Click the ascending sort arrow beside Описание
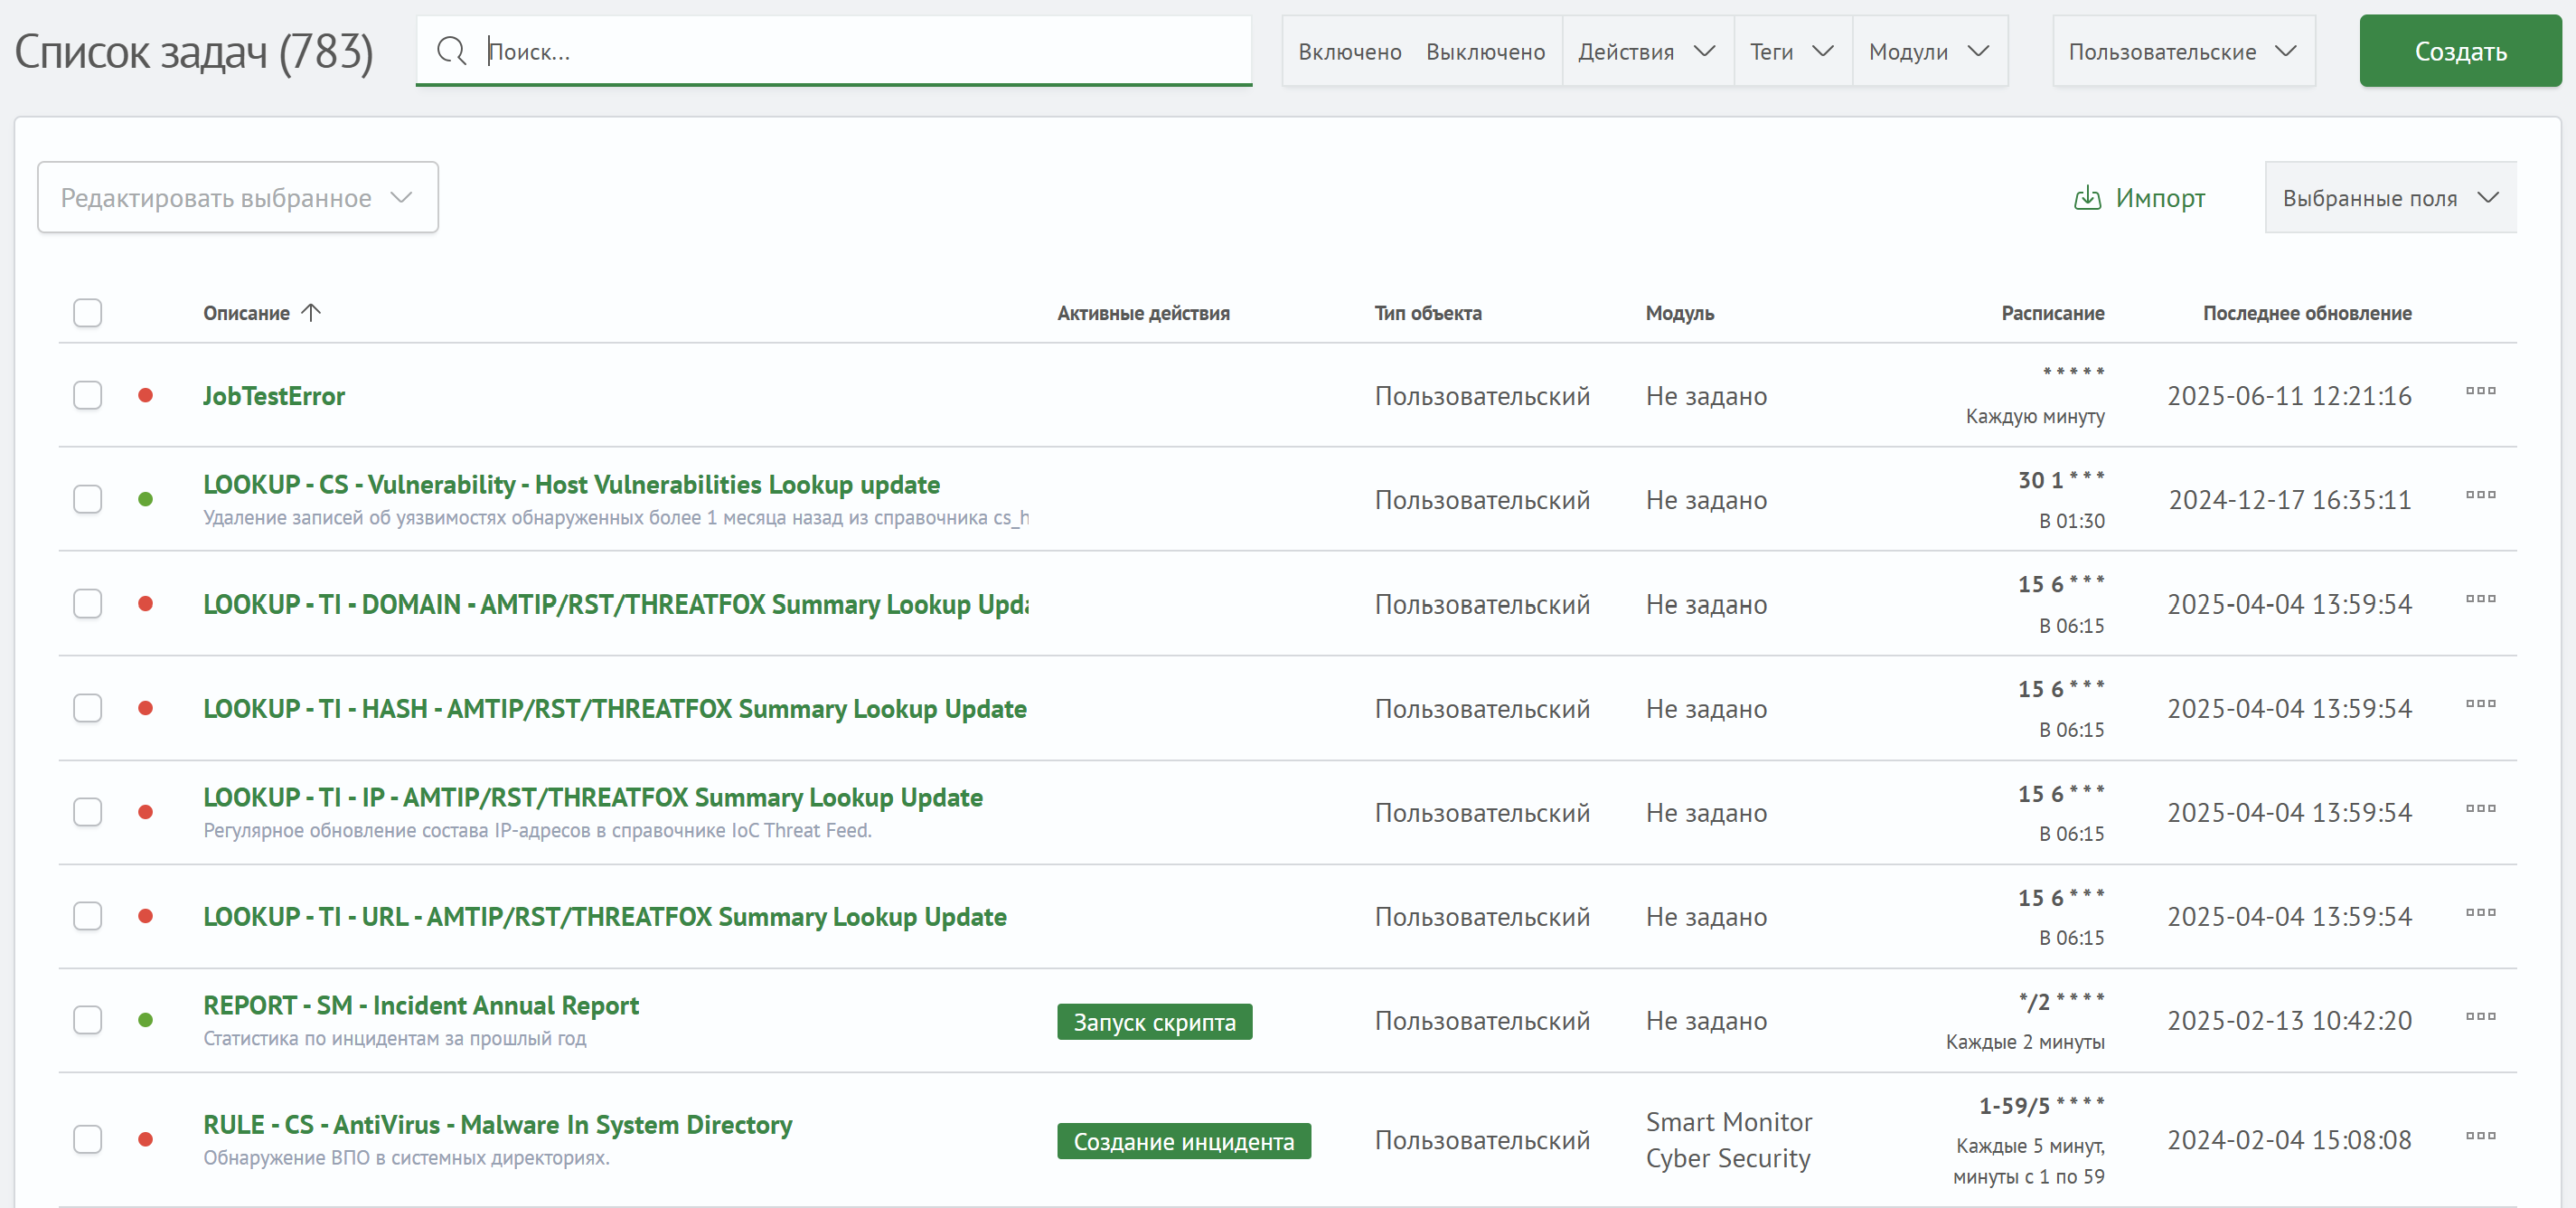The height and width of the screenshot is (1208, 2576). [312, 313]
